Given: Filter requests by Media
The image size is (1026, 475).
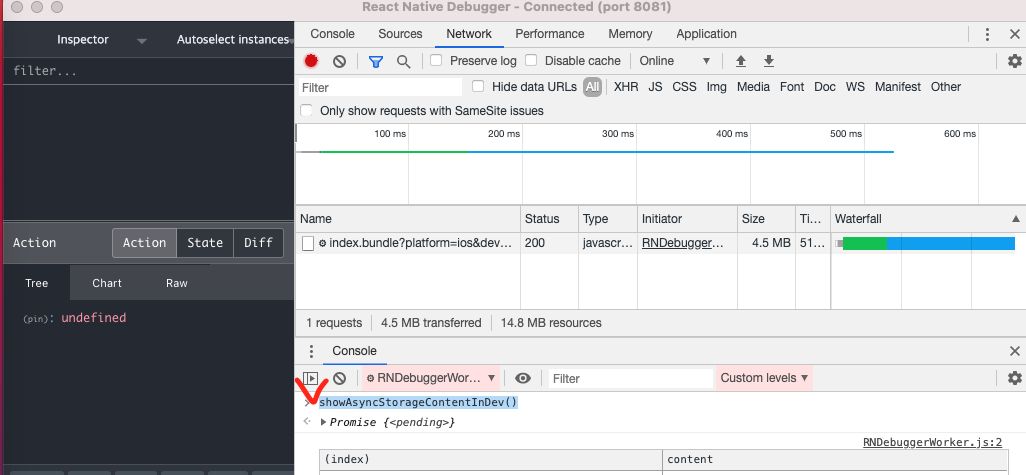Looking at the screenshot, I should point(753,87).
